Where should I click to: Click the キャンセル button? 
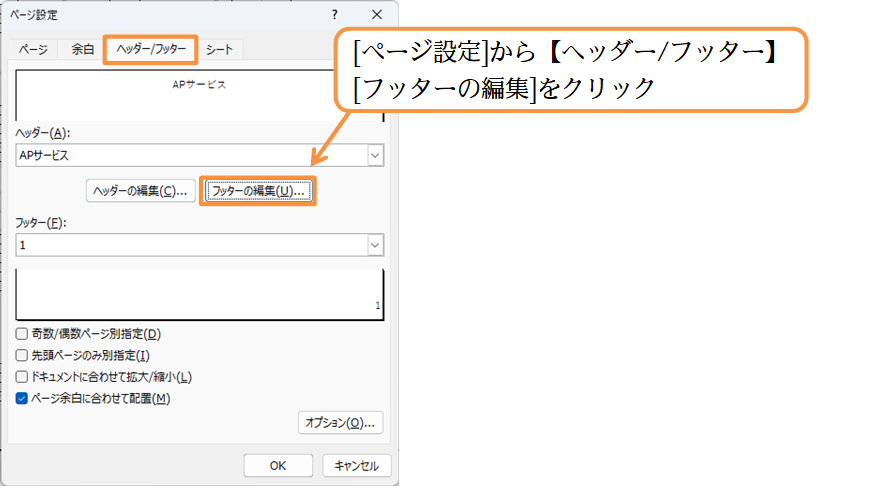pos(357,465)
